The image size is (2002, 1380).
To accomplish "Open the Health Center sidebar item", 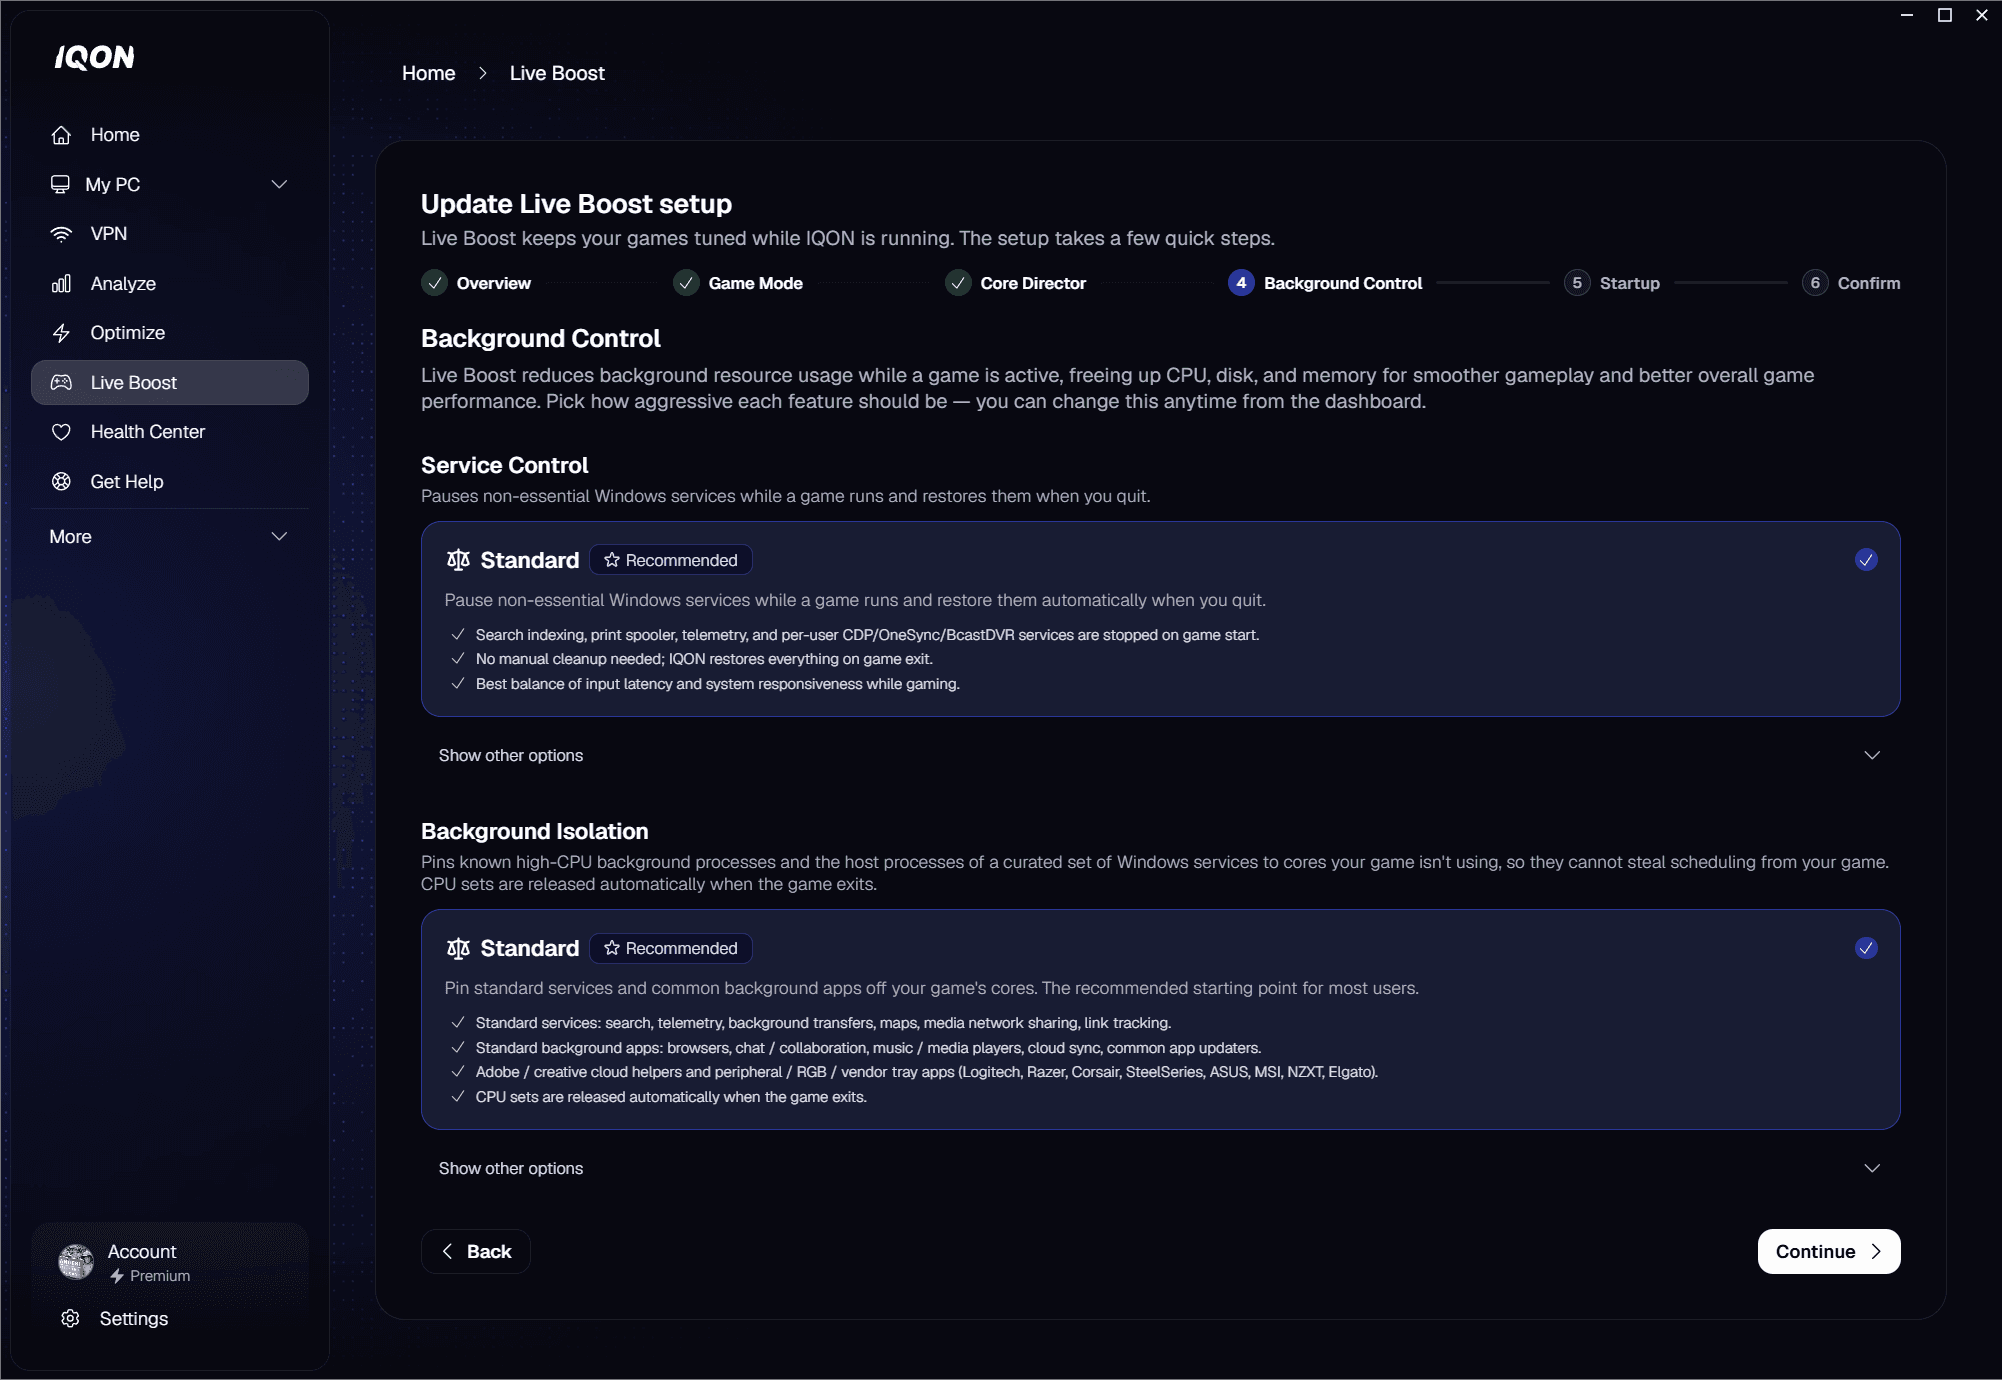I will click(x=170, y=432).
